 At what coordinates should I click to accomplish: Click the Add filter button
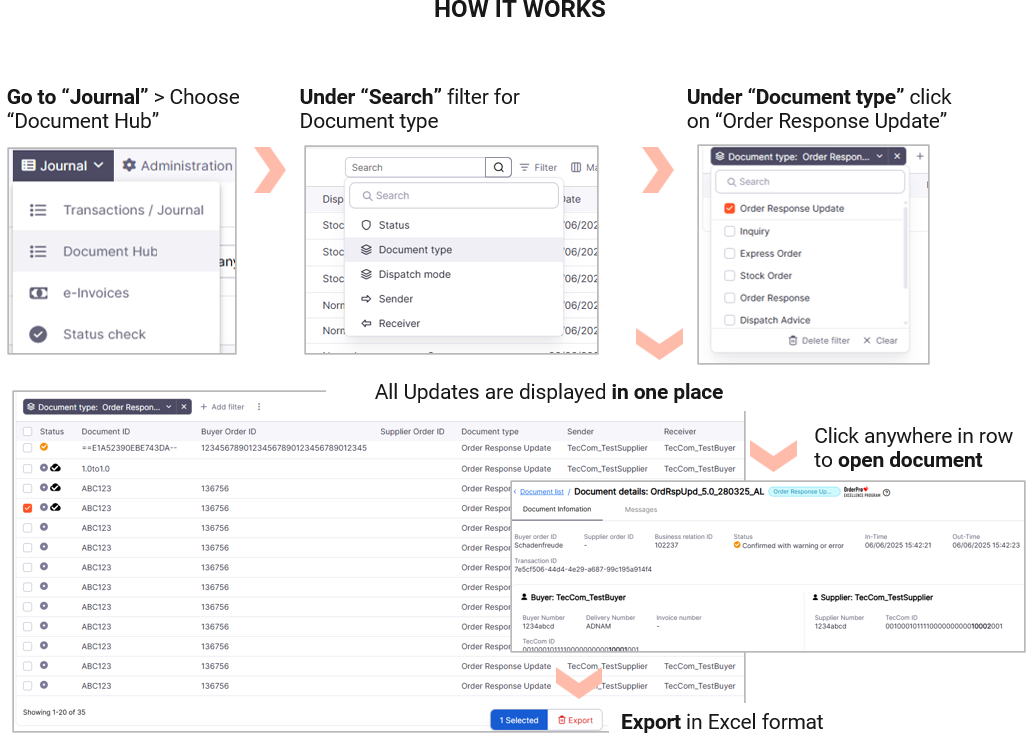[x=222, y=407]
